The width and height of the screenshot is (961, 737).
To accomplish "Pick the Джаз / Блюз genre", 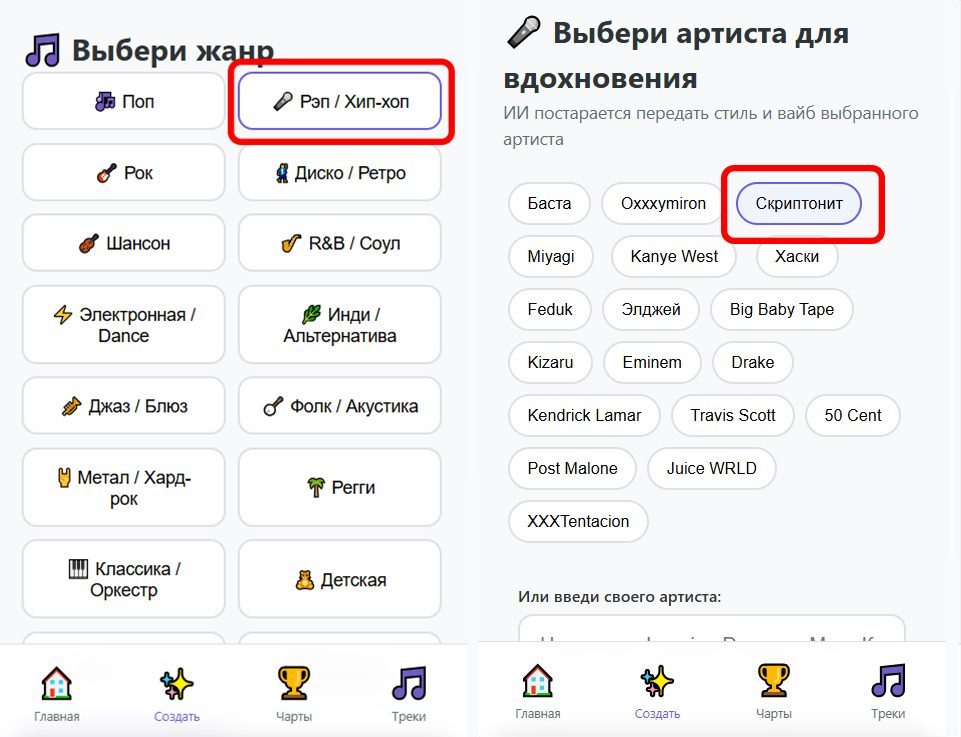I will tap(124, 406).
